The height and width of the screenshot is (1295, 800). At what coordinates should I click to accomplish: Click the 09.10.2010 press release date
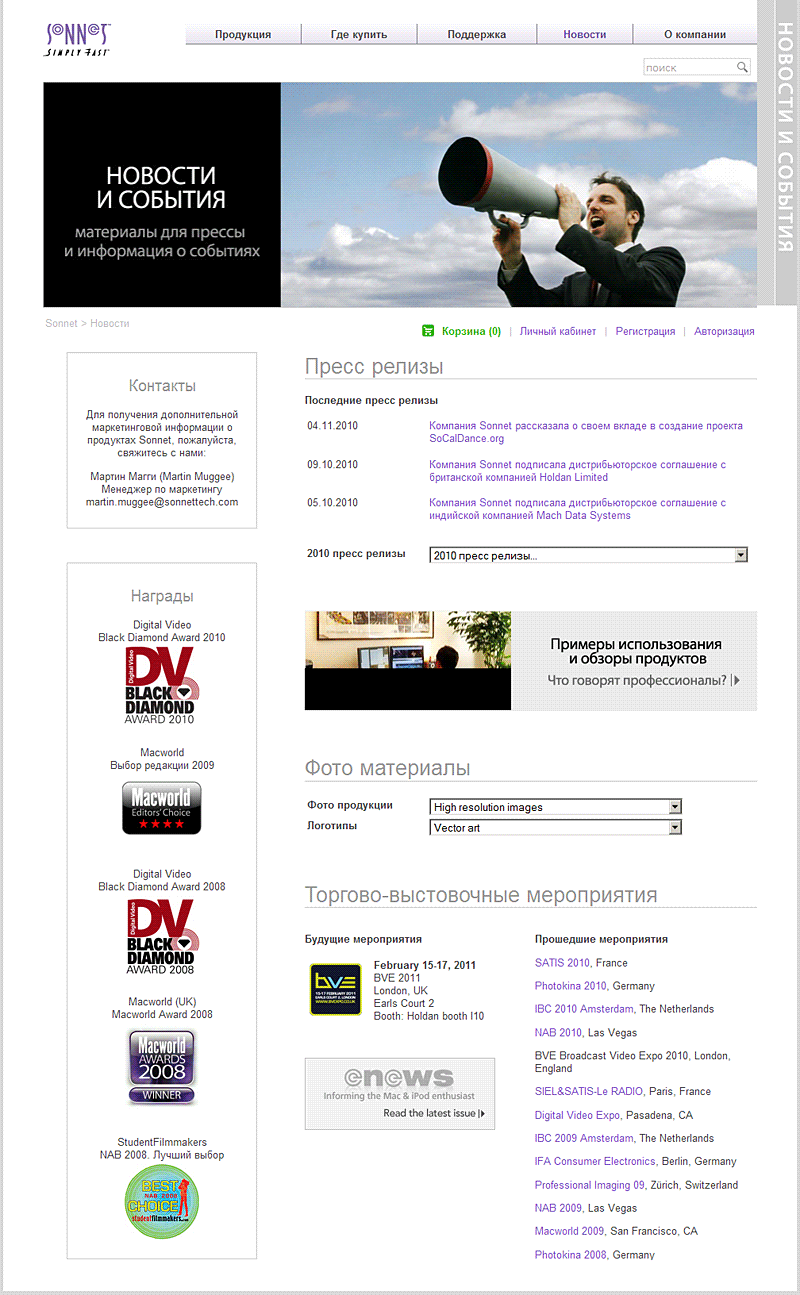(333, 465)
